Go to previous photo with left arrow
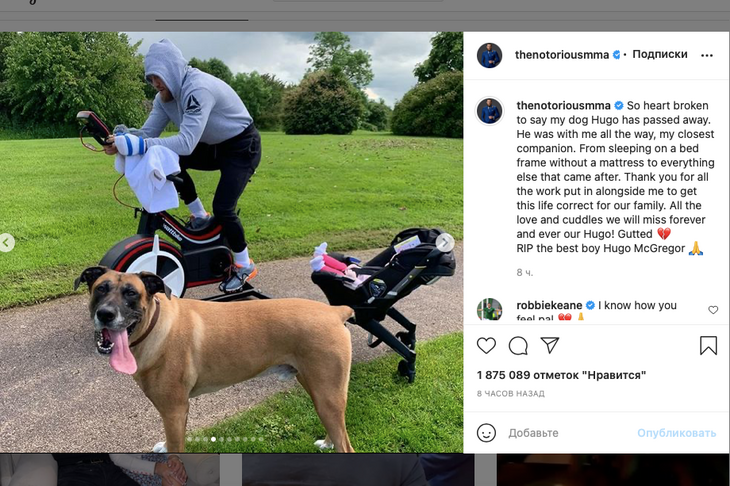The width and height of the screenshot is (730, 486). 6,243
